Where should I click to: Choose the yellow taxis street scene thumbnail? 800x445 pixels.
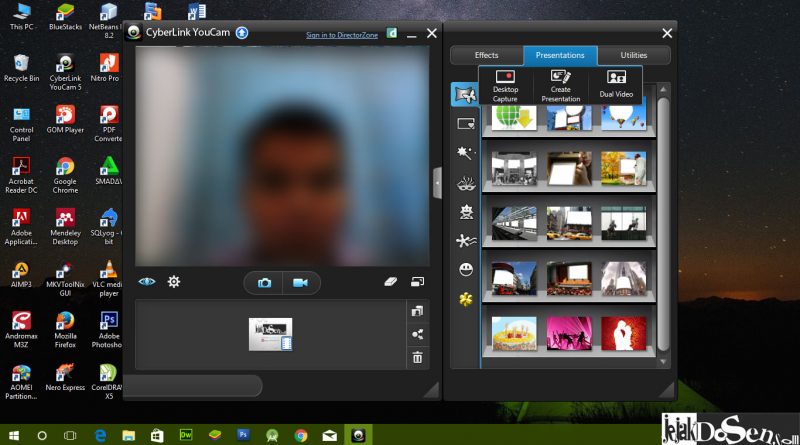[569, 224]
